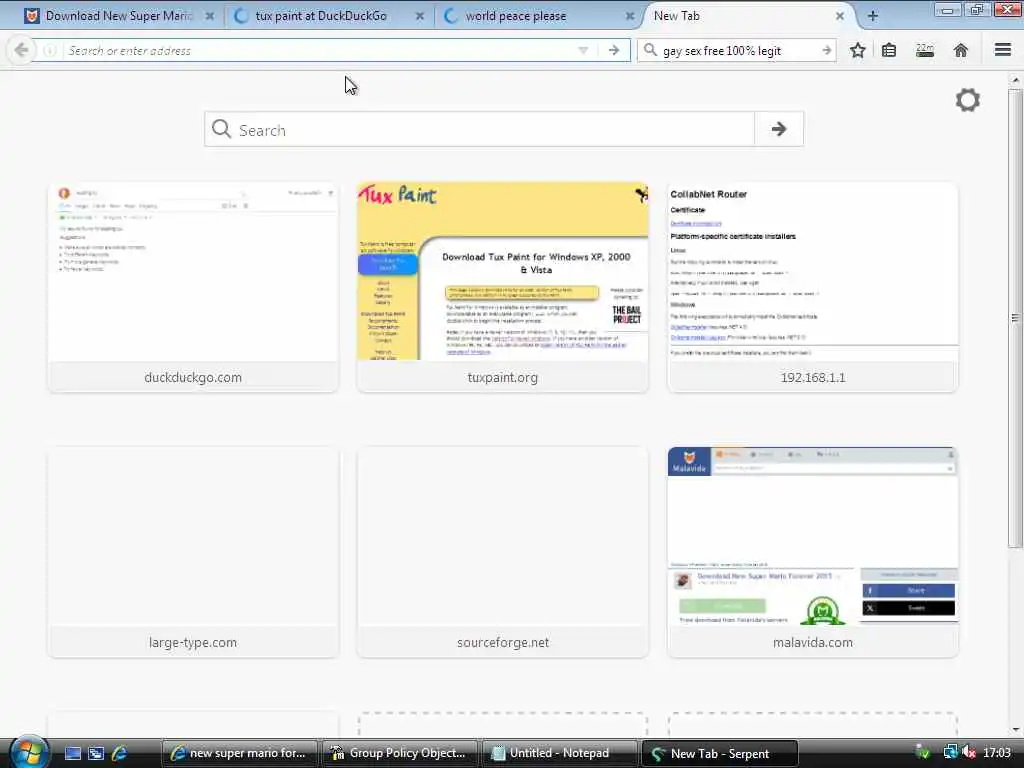This screenshot has width=1024, height=768.
Task: Click the page Search submit arrow
Action: pyautogui.click(x=778, y=129)
